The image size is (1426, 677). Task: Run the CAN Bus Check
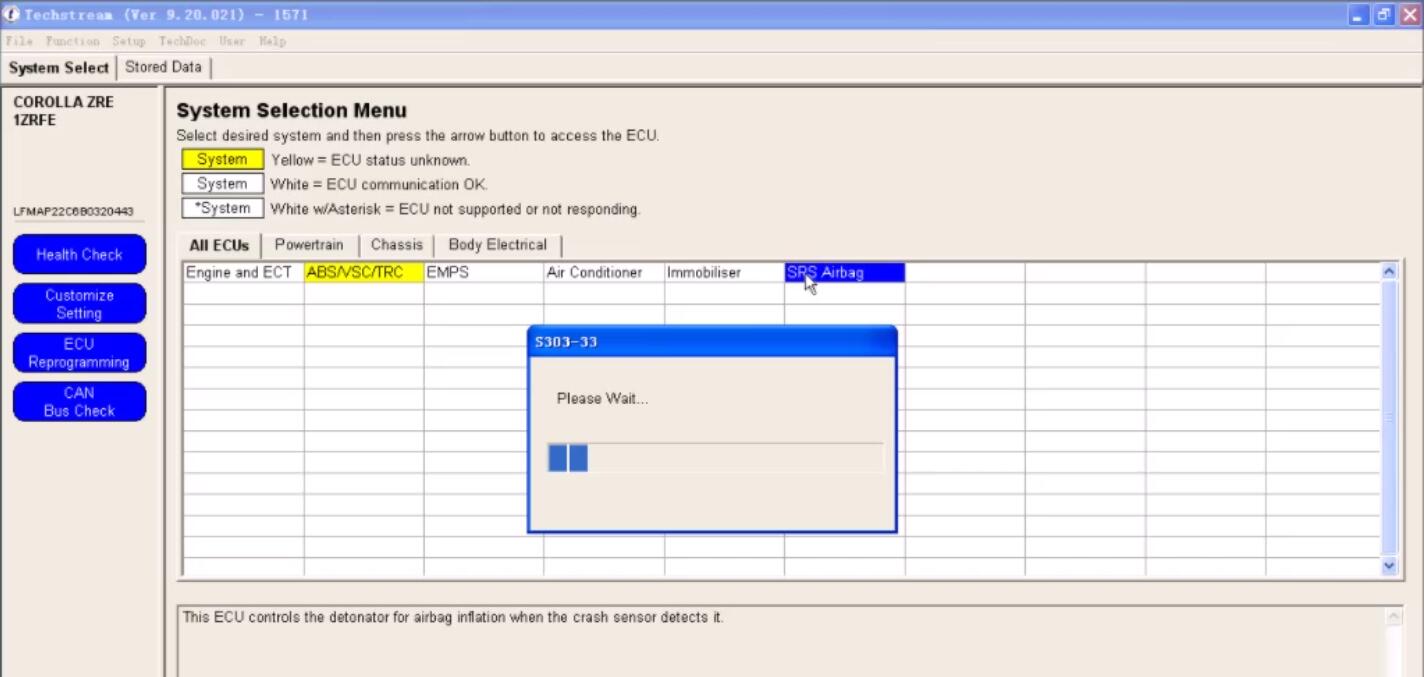[x=79, y=402]
